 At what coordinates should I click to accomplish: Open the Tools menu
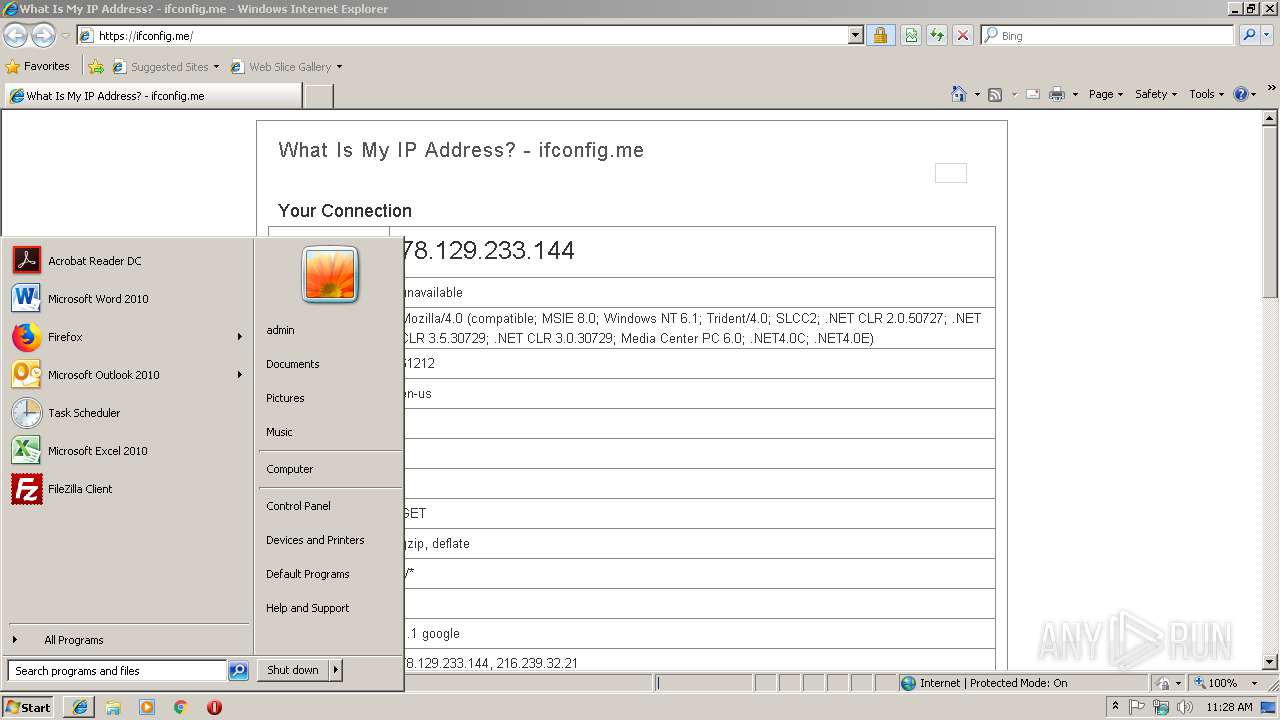(x=1206, y=94)
